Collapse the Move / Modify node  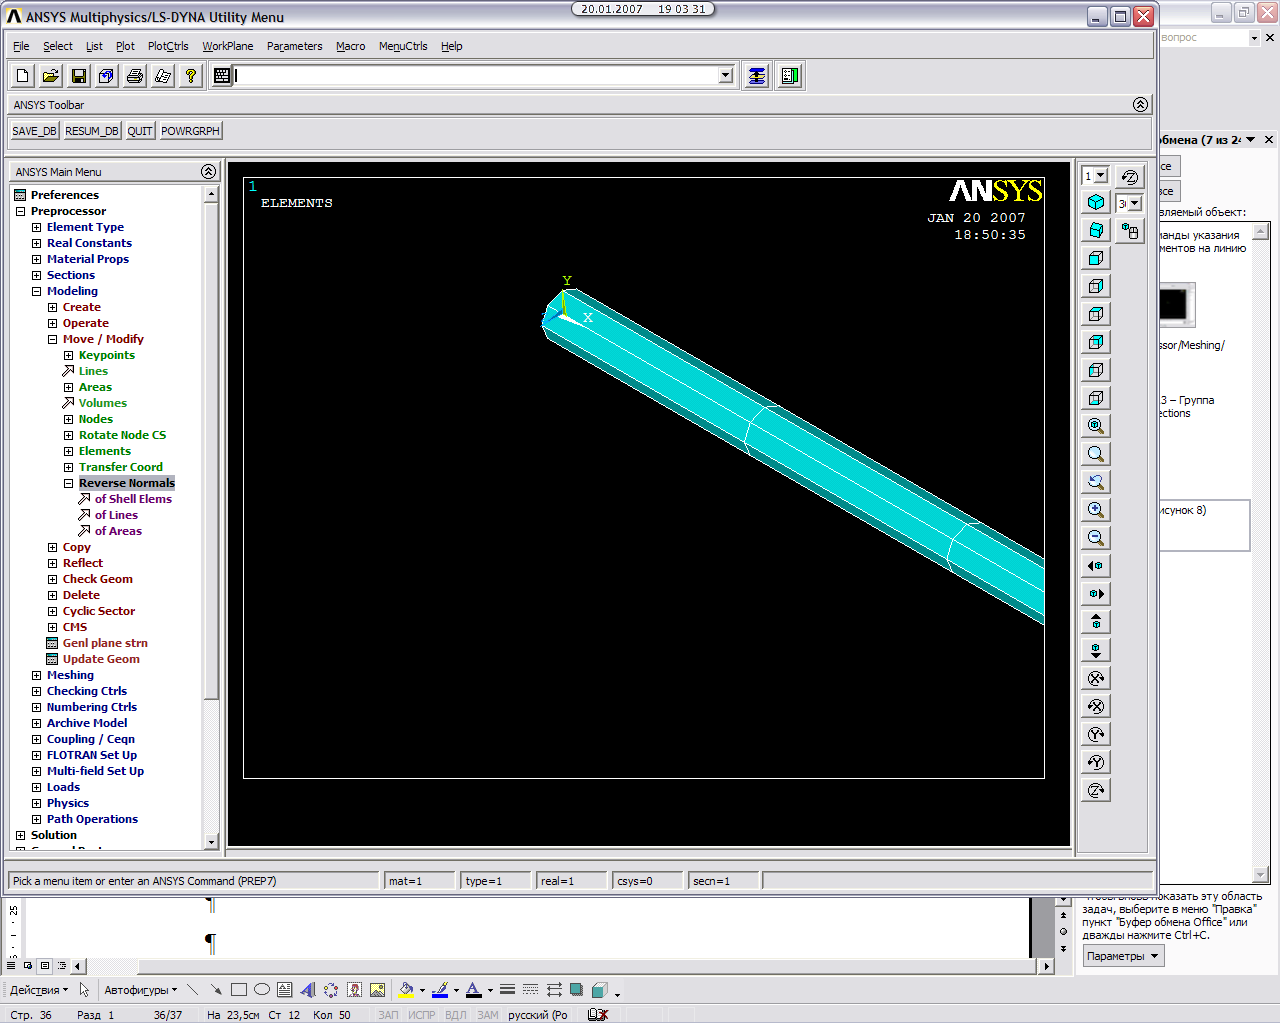(x=53, y=339)
